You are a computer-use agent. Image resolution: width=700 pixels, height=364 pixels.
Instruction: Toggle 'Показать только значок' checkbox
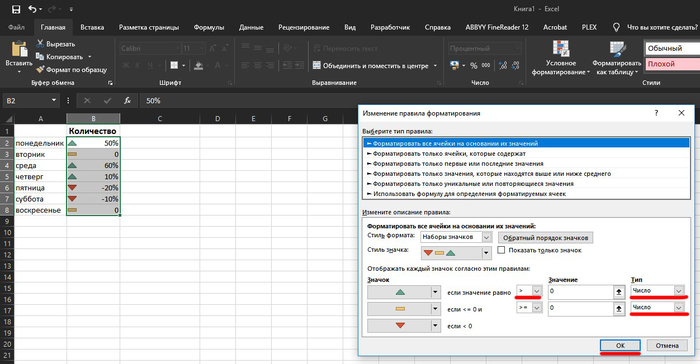pyautogui.click(x=501, y=250)
